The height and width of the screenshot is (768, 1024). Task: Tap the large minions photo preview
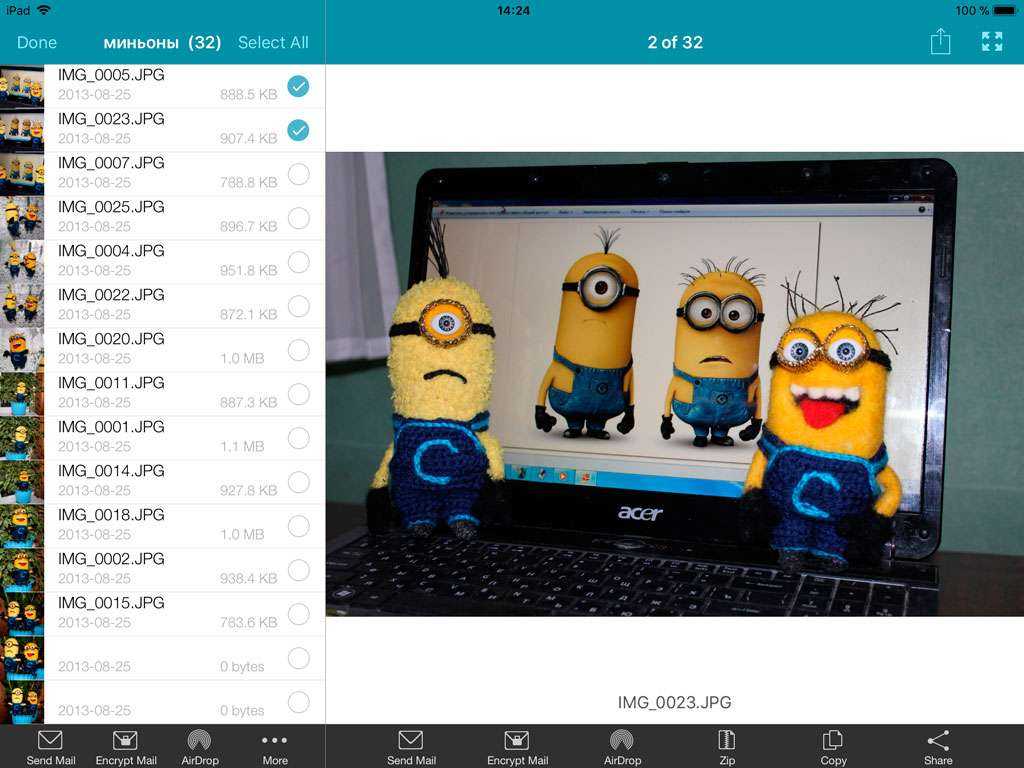674,383
